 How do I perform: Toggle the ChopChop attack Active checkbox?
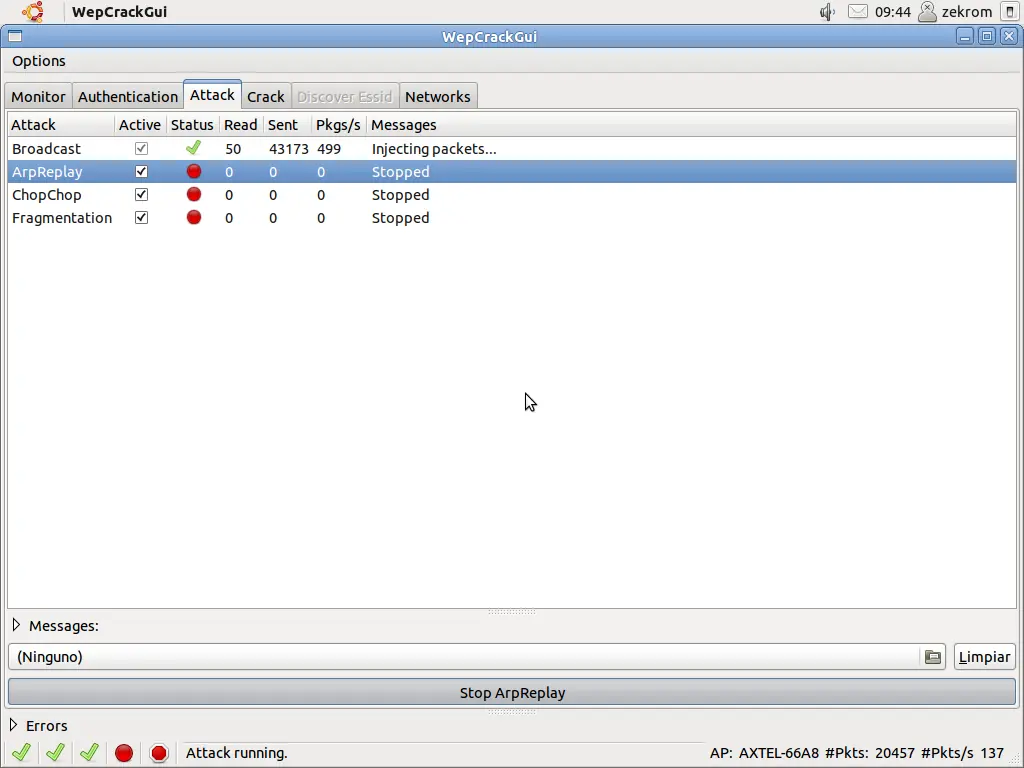click(x=141, y=195)
